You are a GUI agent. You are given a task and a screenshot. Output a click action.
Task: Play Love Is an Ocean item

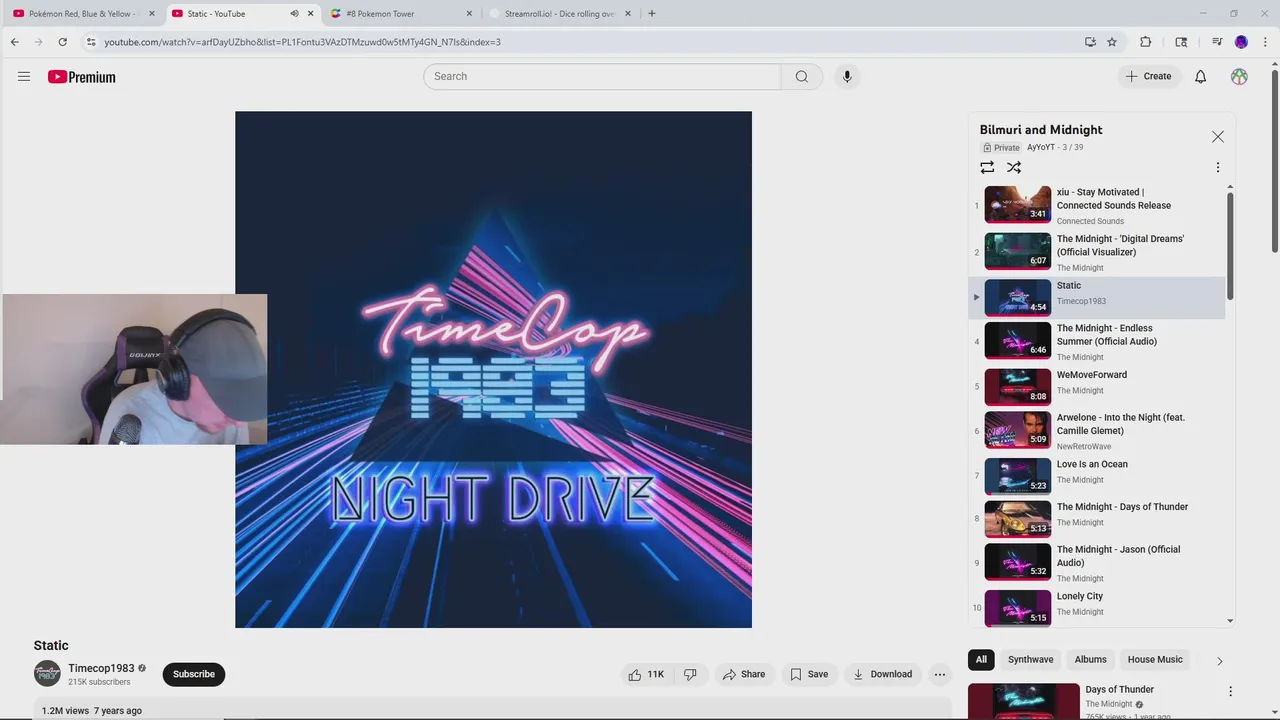tap(1096, 476)
